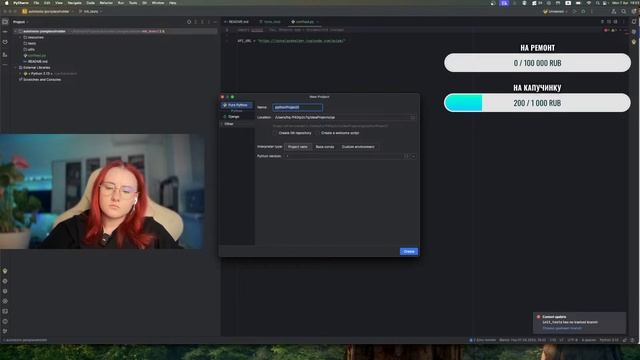640x360 pixels.
Task: Open the Navigate menu
Action: [74, 3]
